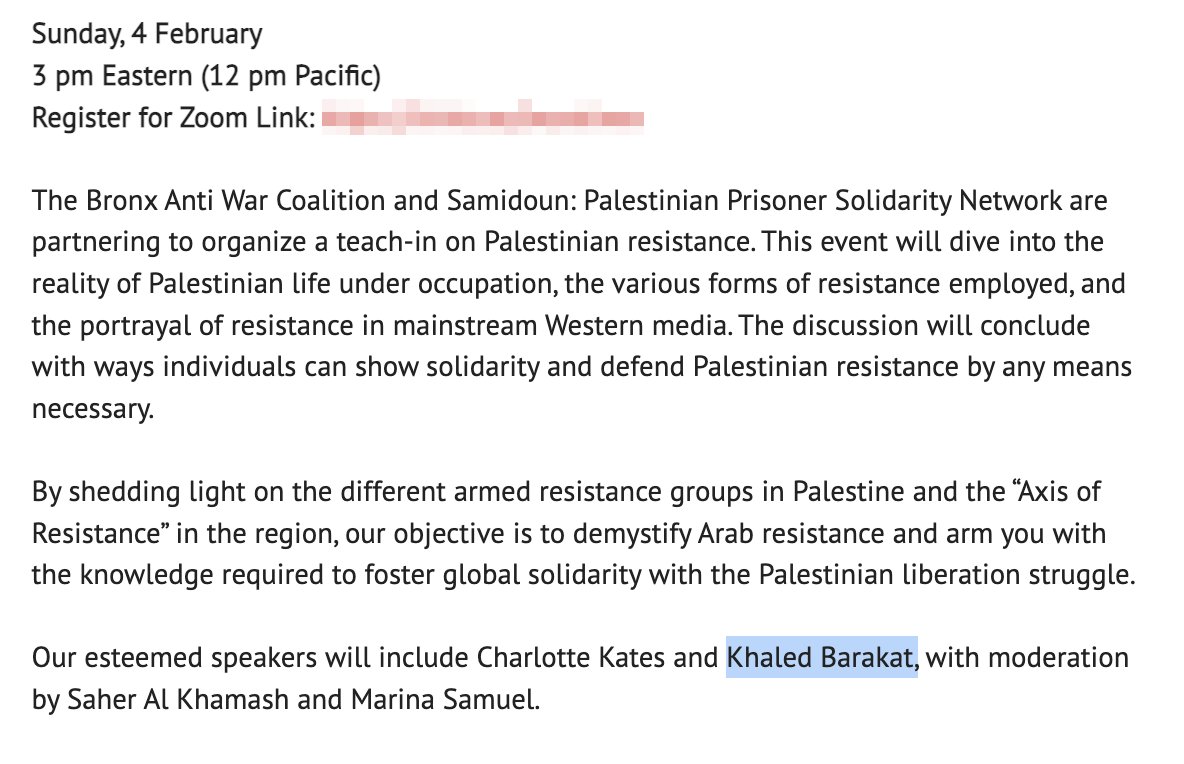Screen dimensions: 1184x764
Task: Click the phrase By shedding light
Action: point(131,493)
